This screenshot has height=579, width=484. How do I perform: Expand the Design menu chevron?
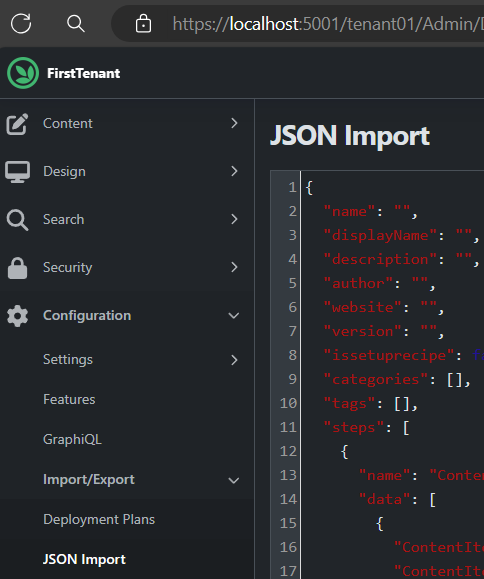234,171
